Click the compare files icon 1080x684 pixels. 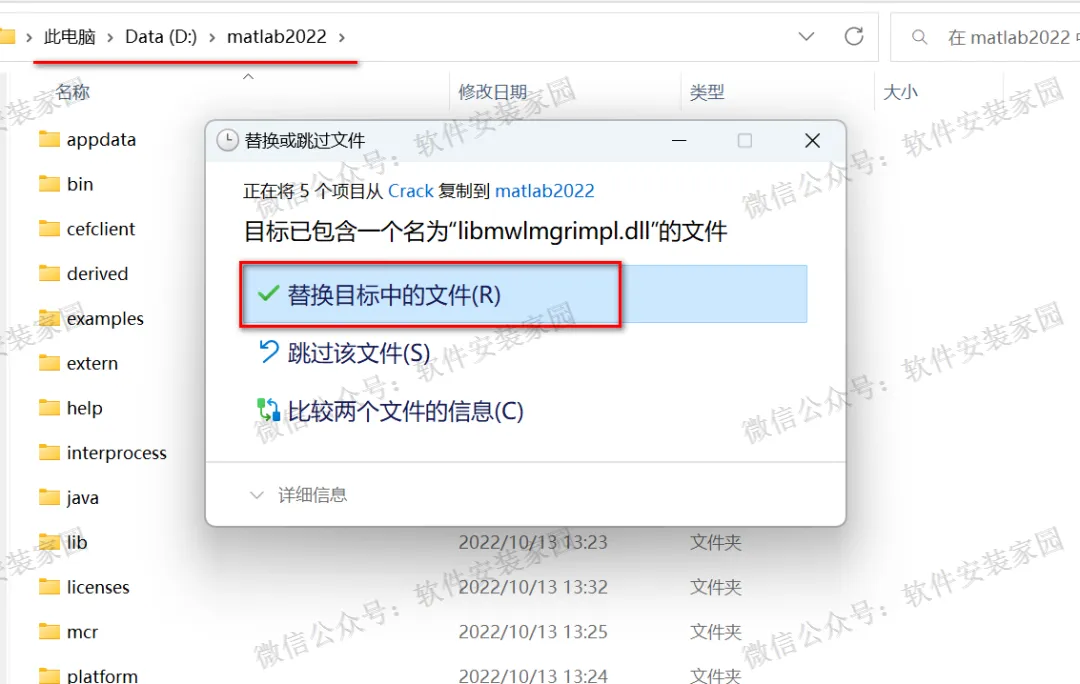coord(269,410)
